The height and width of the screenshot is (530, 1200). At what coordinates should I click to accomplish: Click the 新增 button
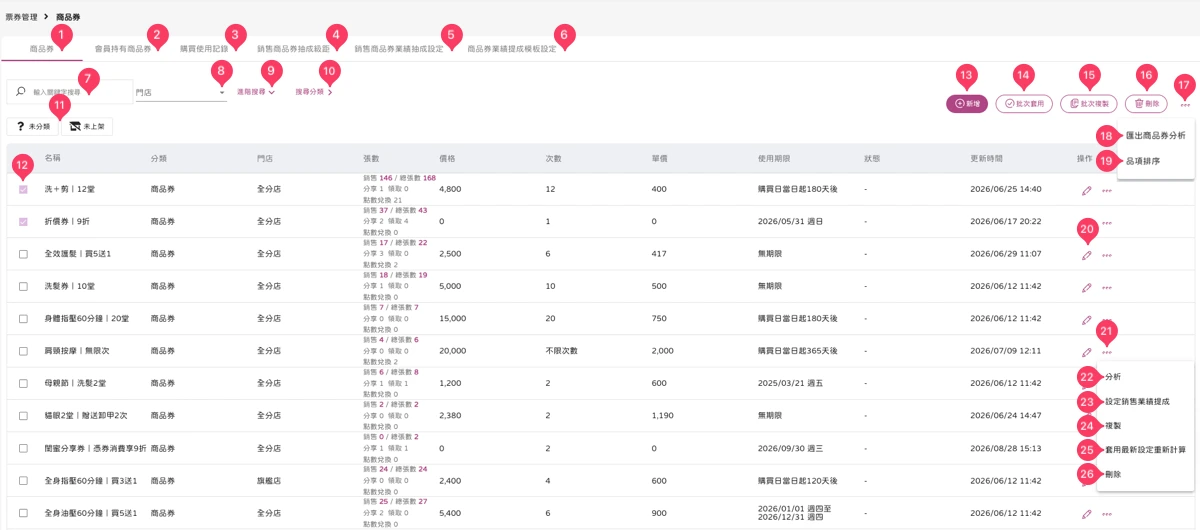967,103
